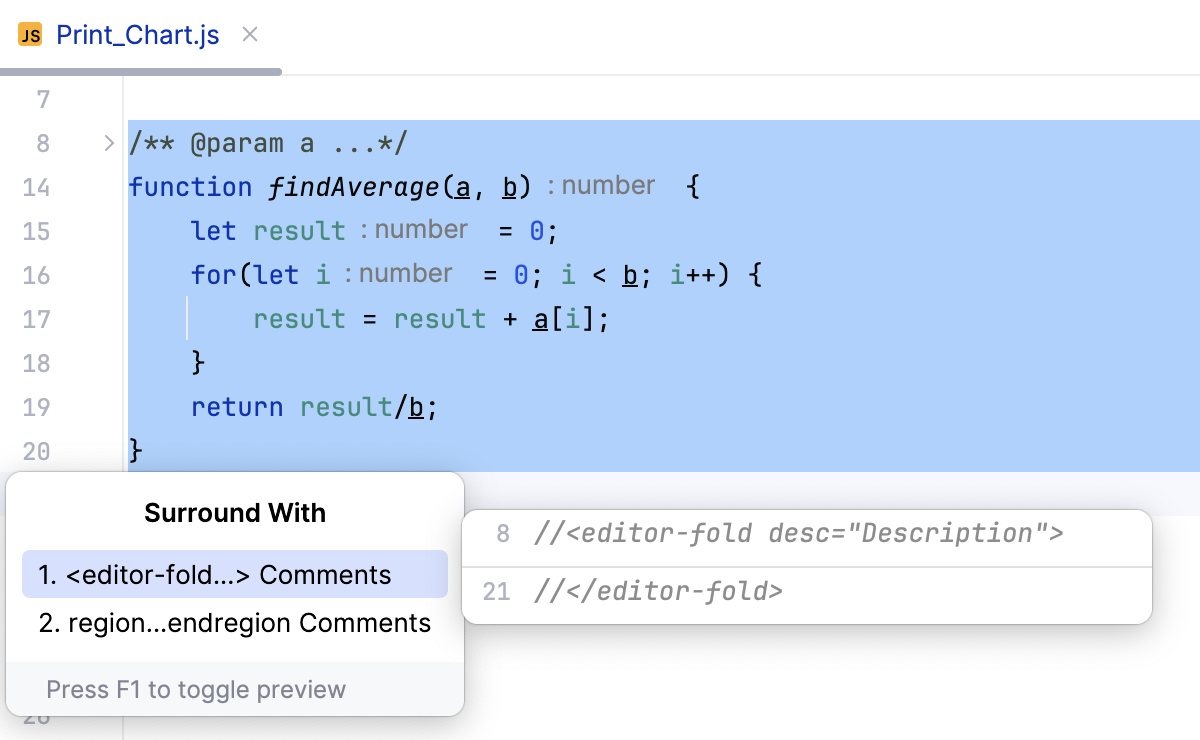Click the findAverage function name

click(353, 187)
